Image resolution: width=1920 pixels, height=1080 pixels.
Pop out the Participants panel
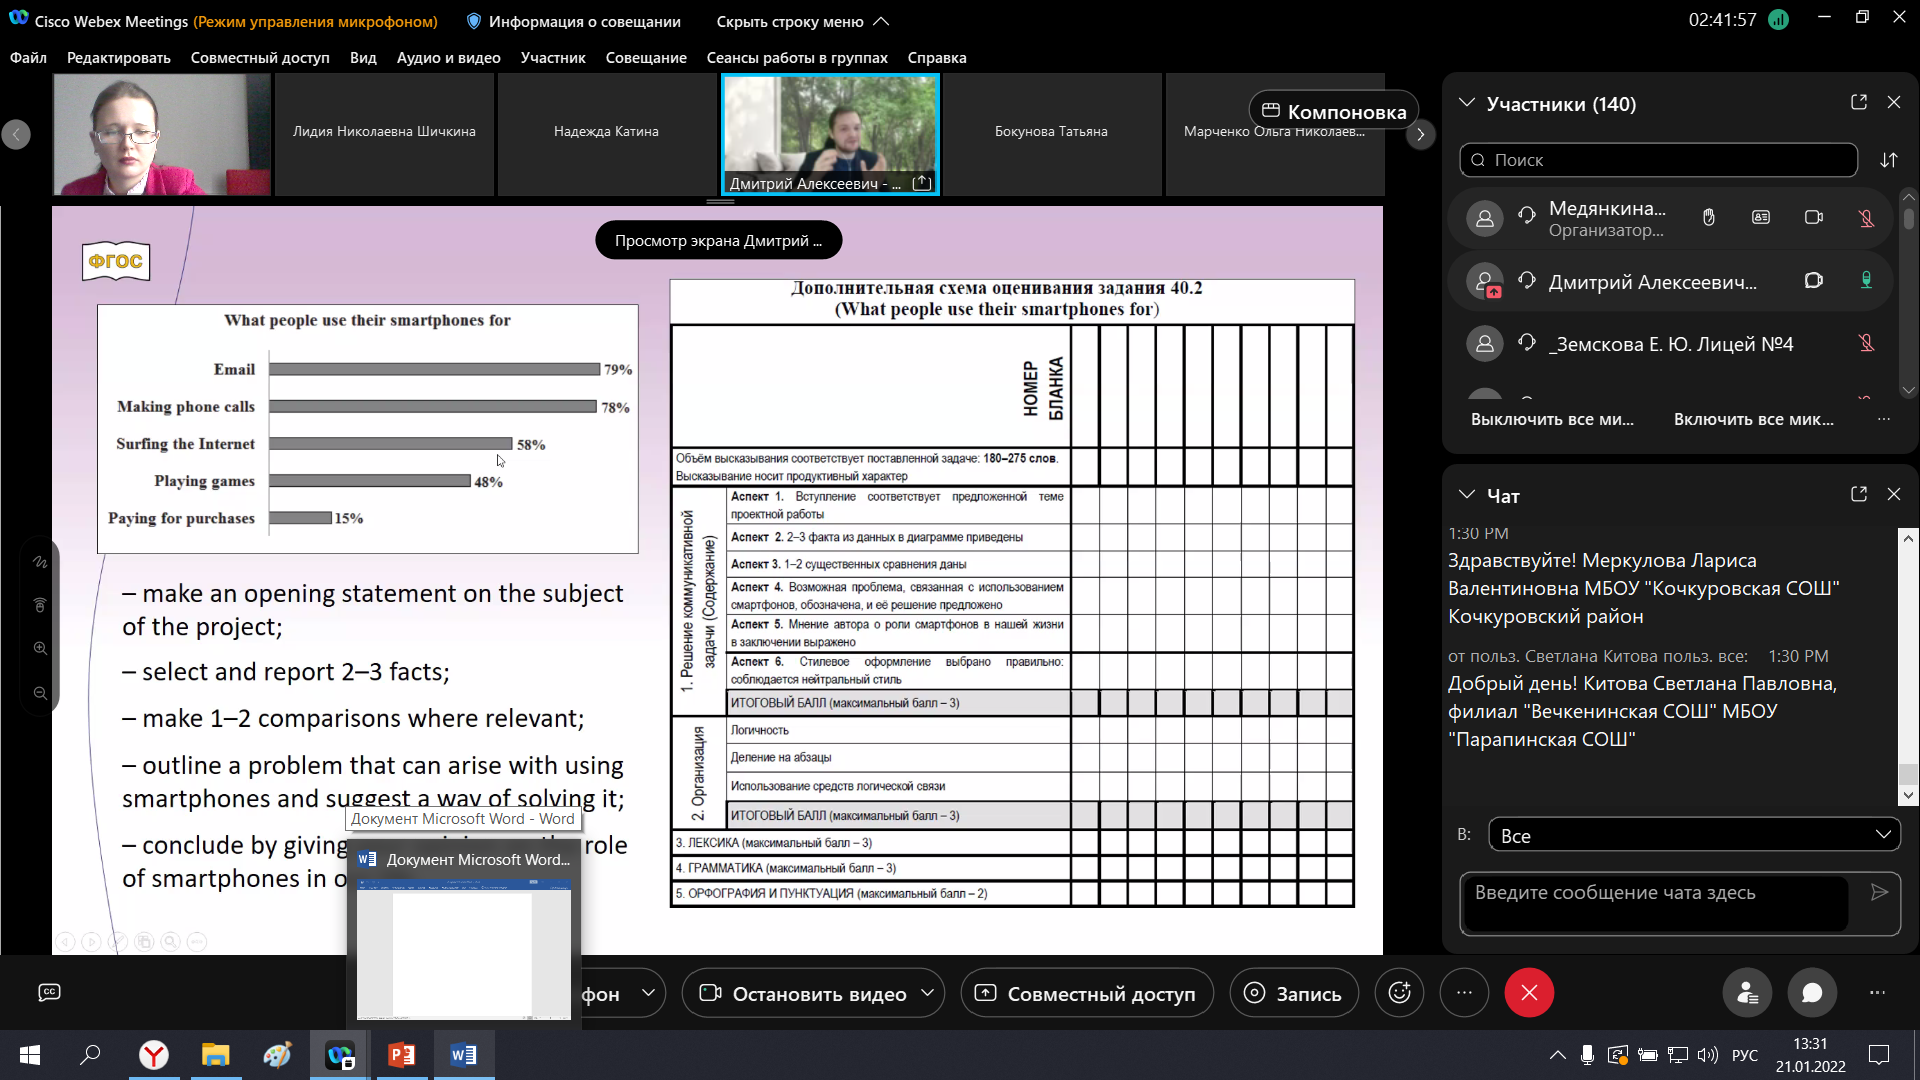coord(1859,103)
